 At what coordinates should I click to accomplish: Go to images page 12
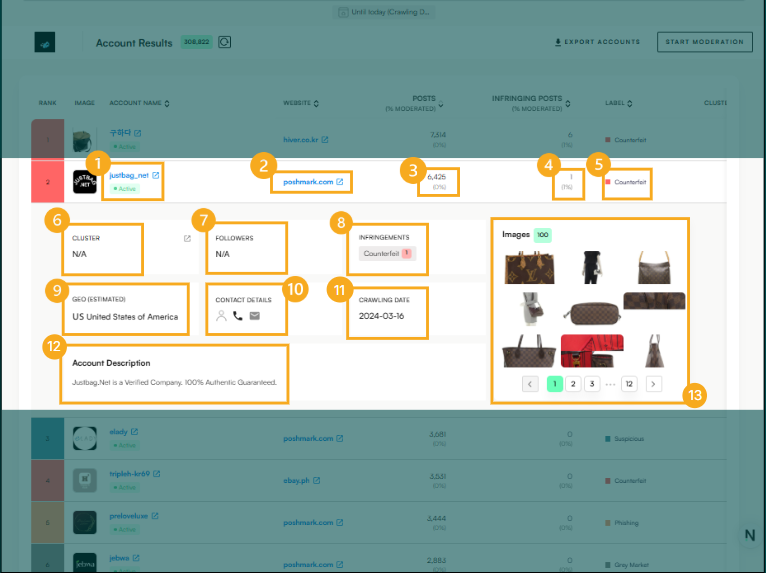629,384
